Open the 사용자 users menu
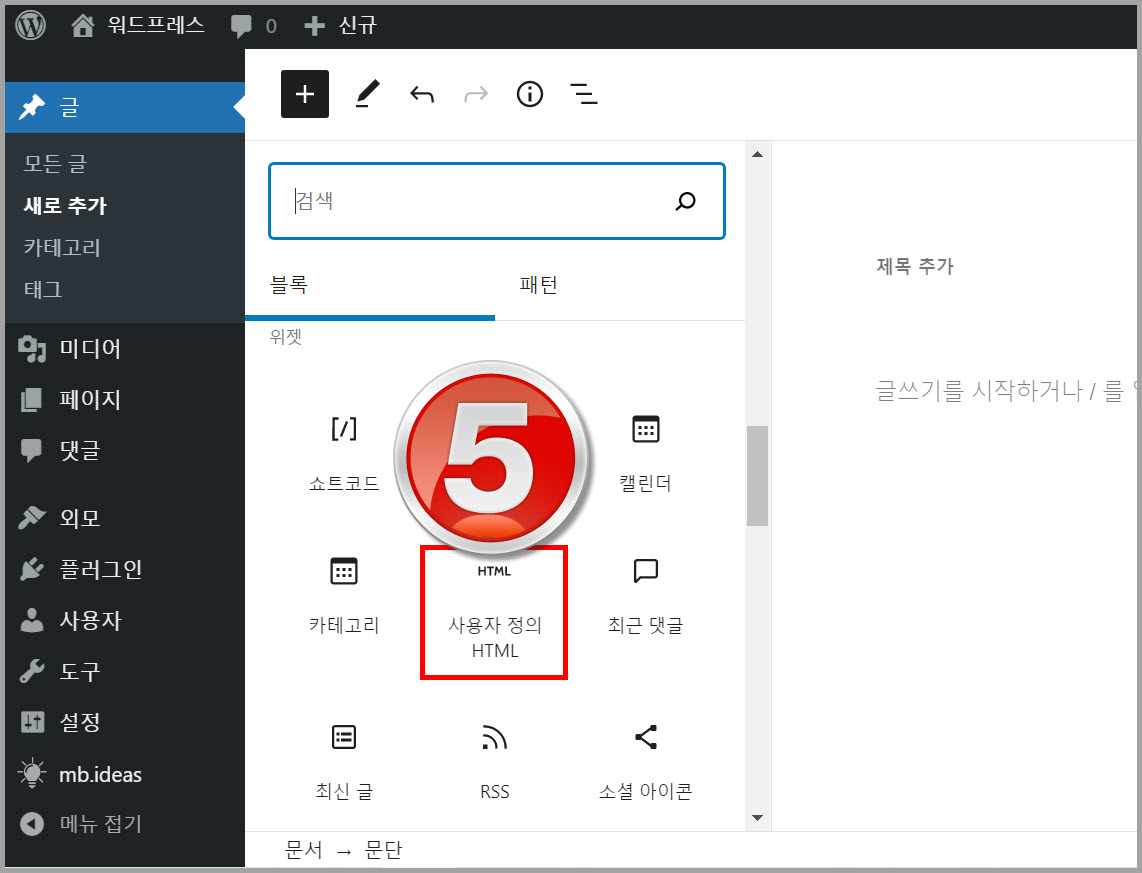This screenshot has height=873, width=1142. (125, 620)
